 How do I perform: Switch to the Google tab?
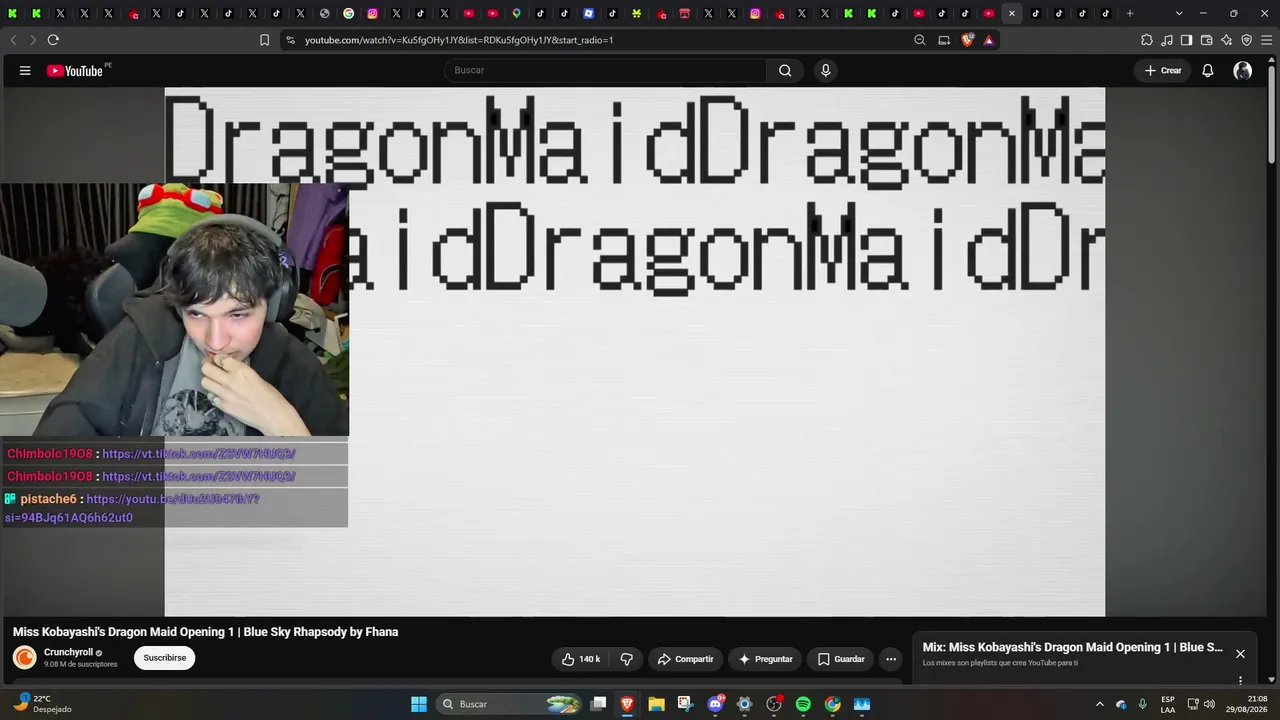(x=349, y=13)
